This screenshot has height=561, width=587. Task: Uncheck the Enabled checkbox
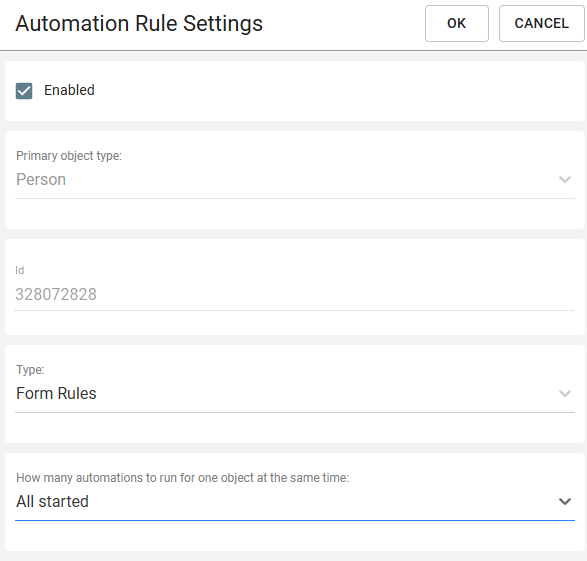click(x=24, y=91)
